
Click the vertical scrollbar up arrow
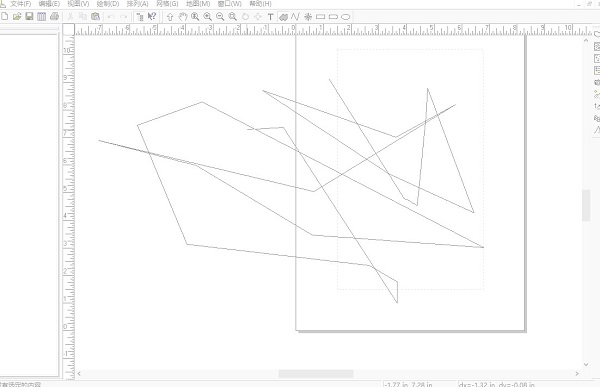pyautogui.click(x=586, y=40)
